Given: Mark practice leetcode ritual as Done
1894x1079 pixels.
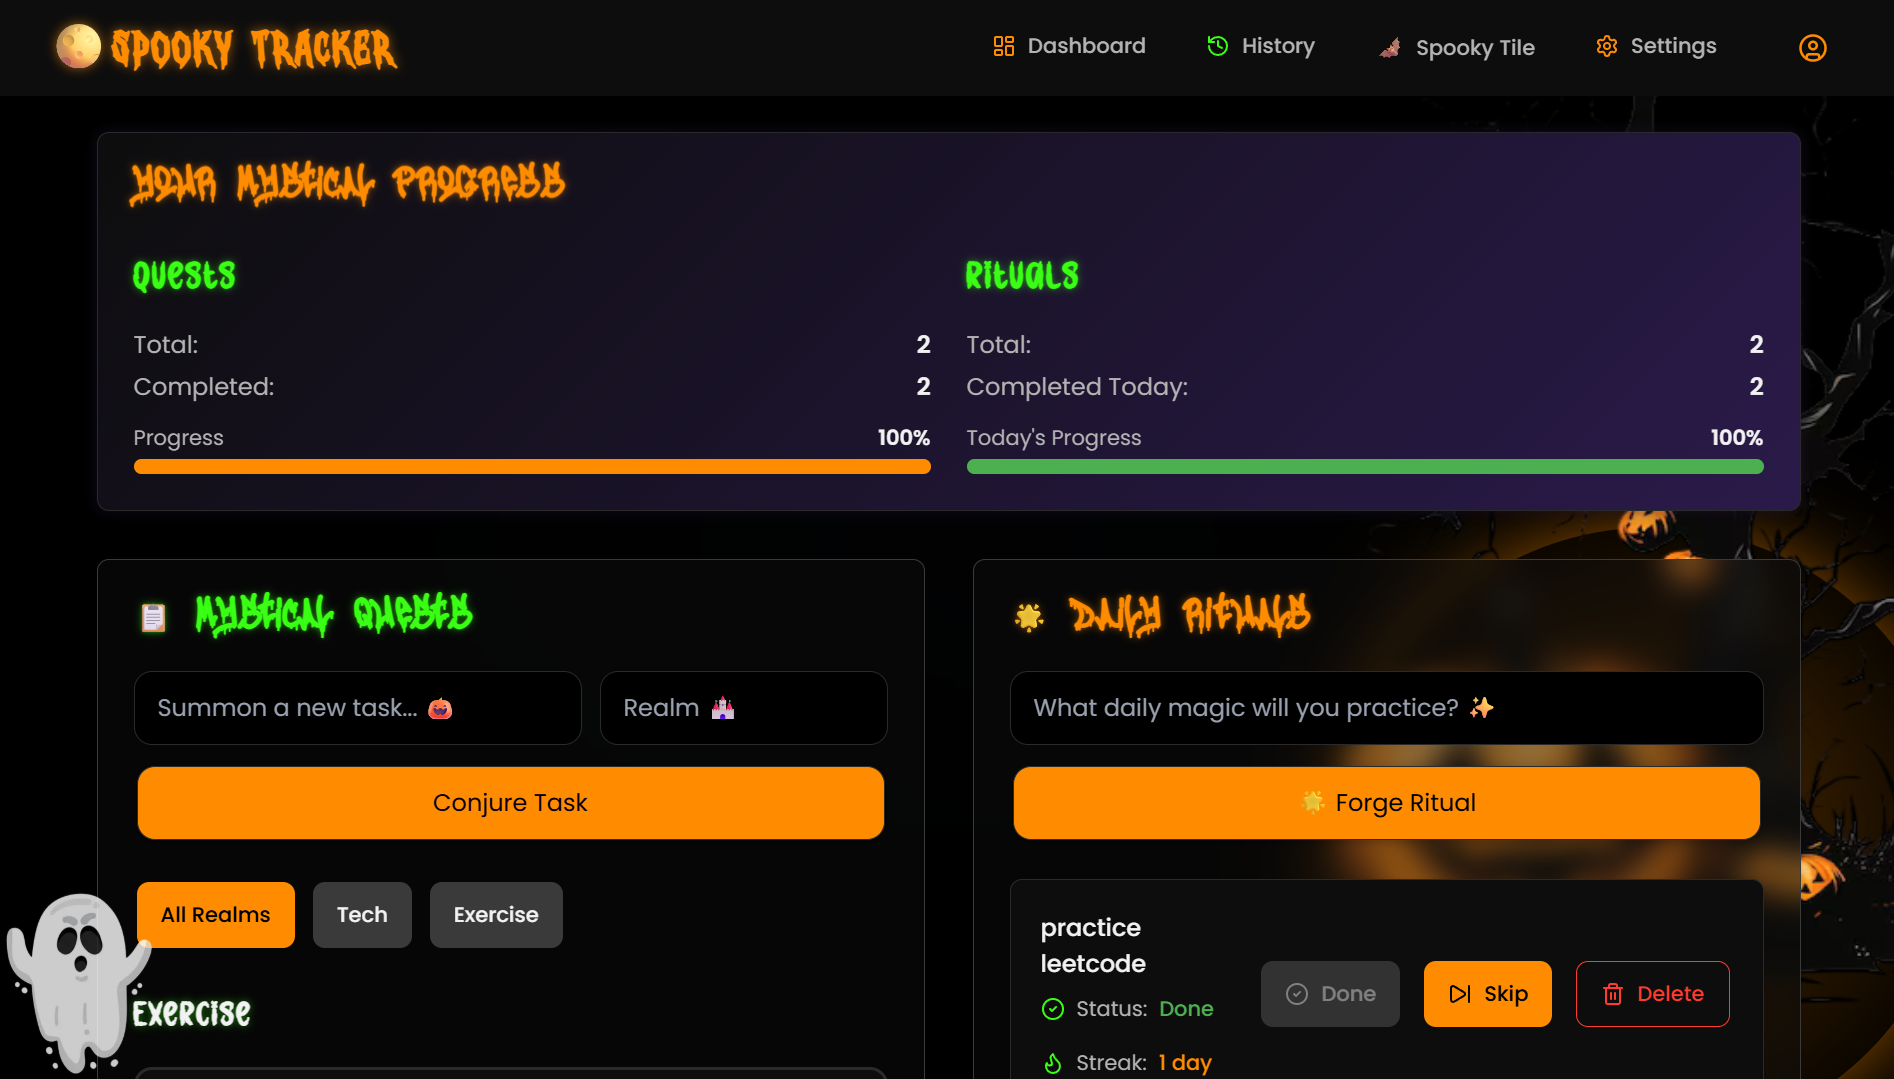Looking at the screenshot, I should (1330, 994).
